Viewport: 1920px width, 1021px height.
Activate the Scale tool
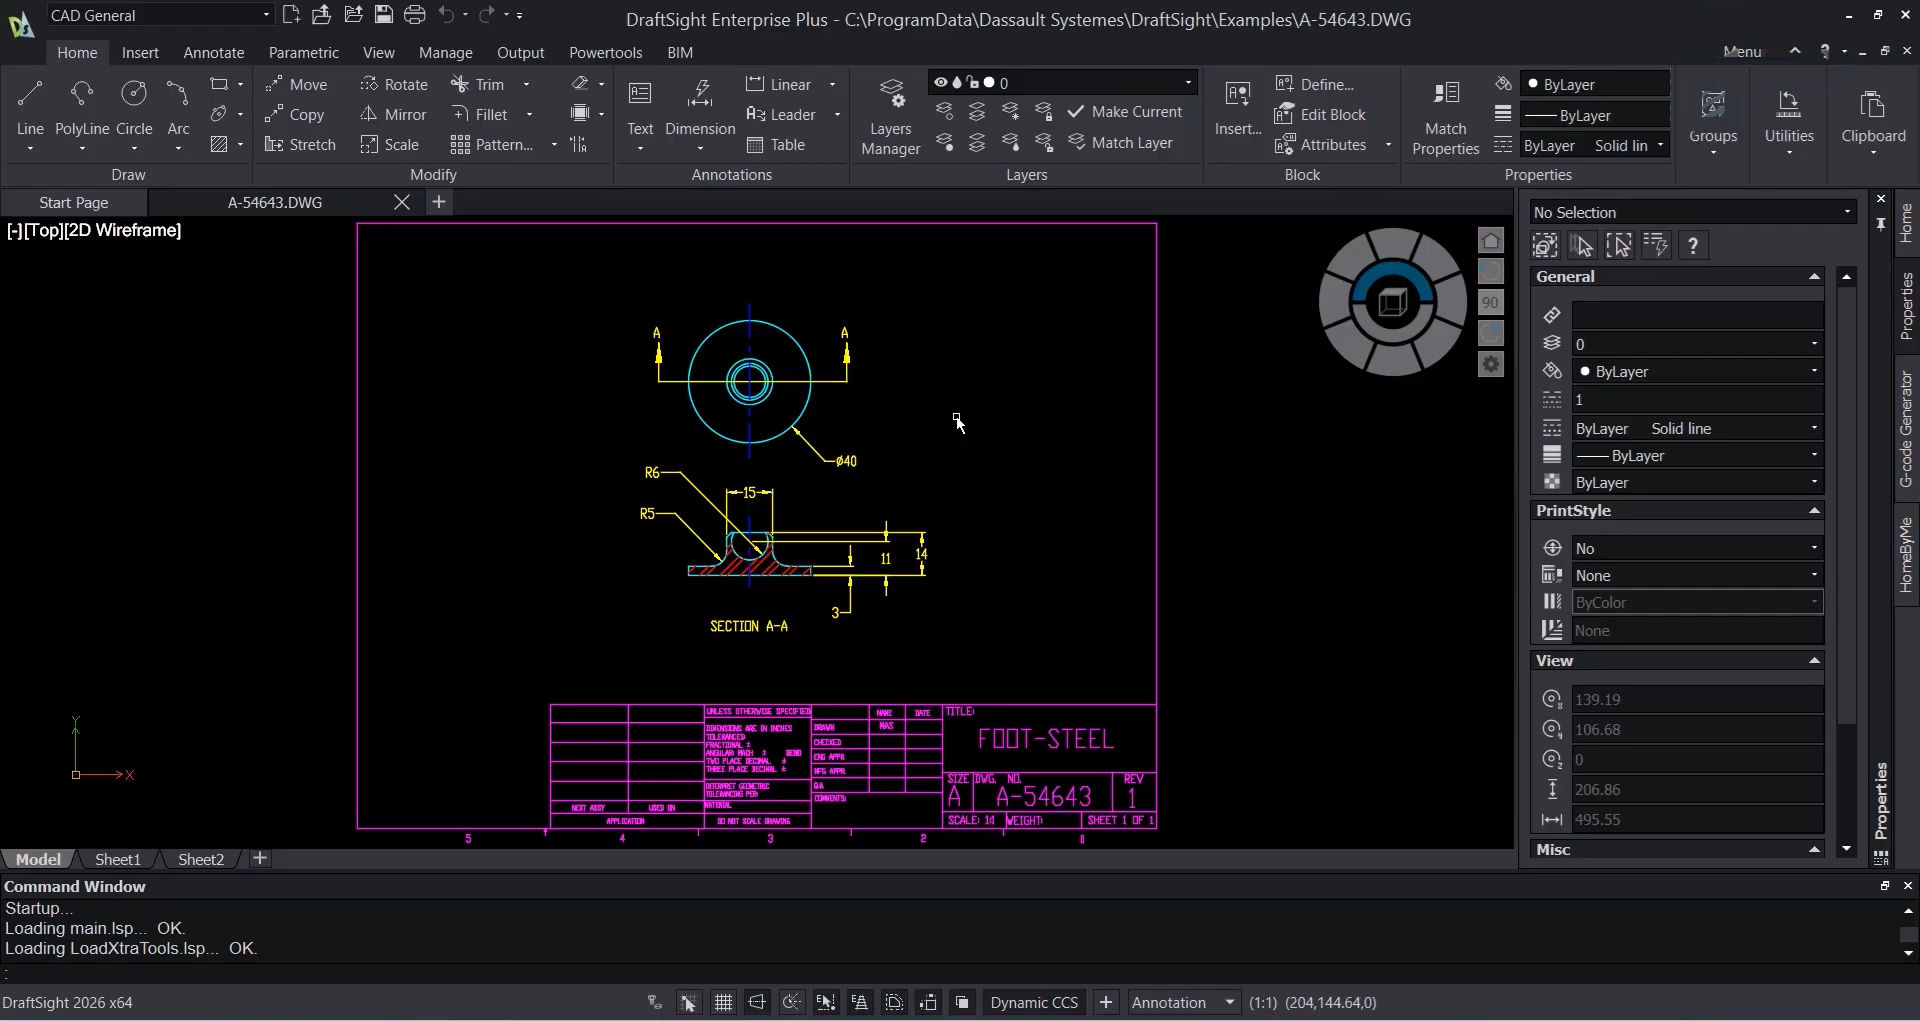point(390,145)
